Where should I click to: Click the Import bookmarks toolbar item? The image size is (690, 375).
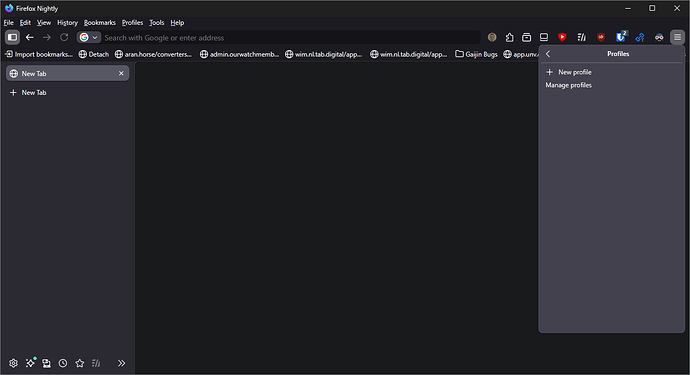pos(39,54)
